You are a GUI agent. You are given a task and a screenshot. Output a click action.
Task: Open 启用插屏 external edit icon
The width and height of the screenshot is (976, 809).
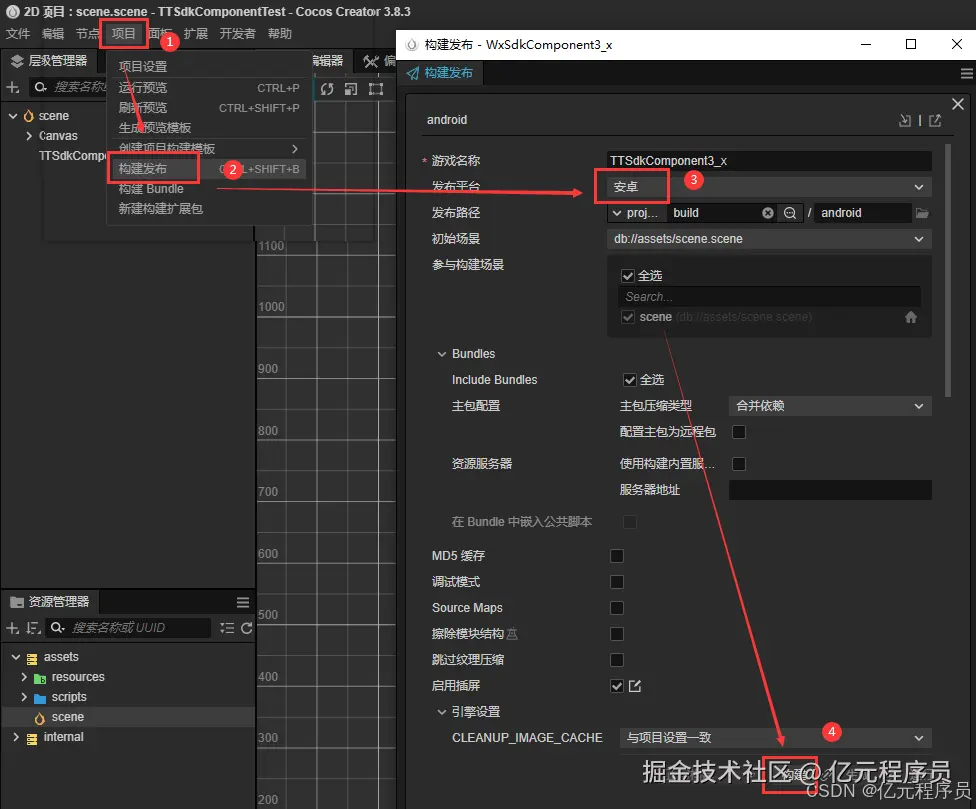pyautogui.click(x=635, y=686)
